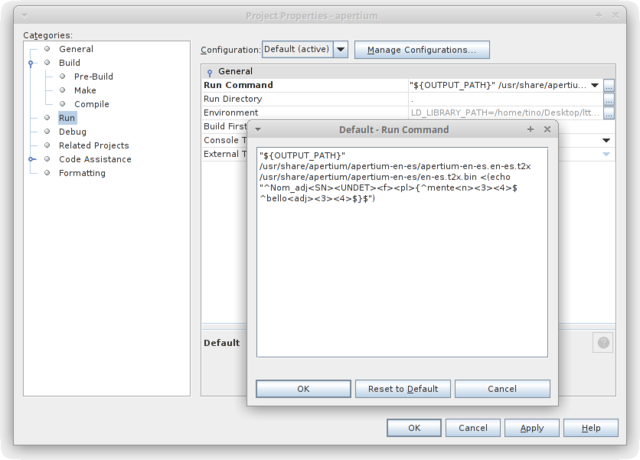The width and height of the screenshot is (640, 460).
Task: Select the Debug category
Action: pos(72,131)
